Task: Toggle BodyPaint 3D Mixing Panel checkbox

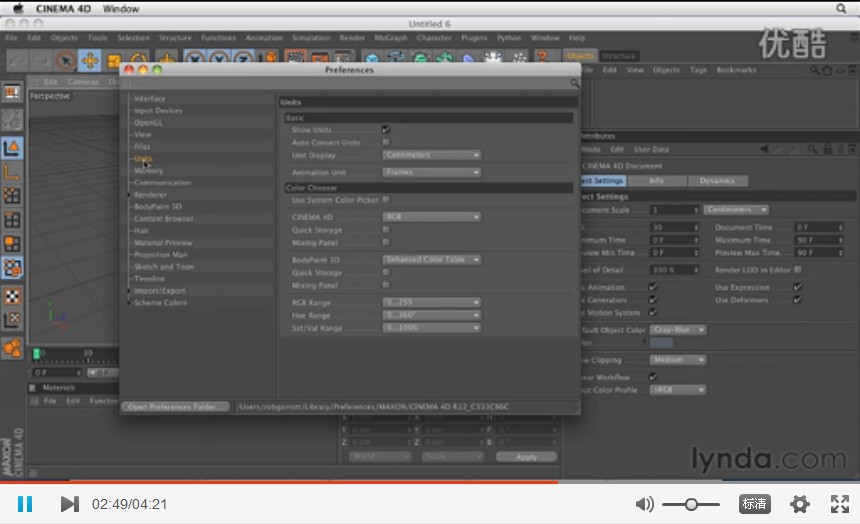Action: (x=386, y=285)
